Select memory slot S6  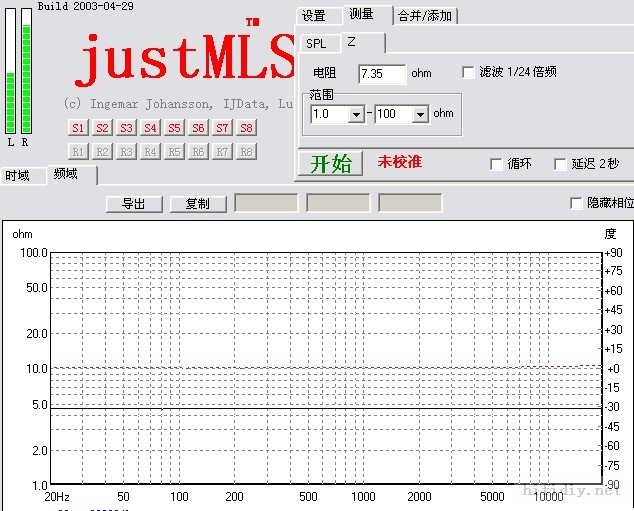coord(198,128)
